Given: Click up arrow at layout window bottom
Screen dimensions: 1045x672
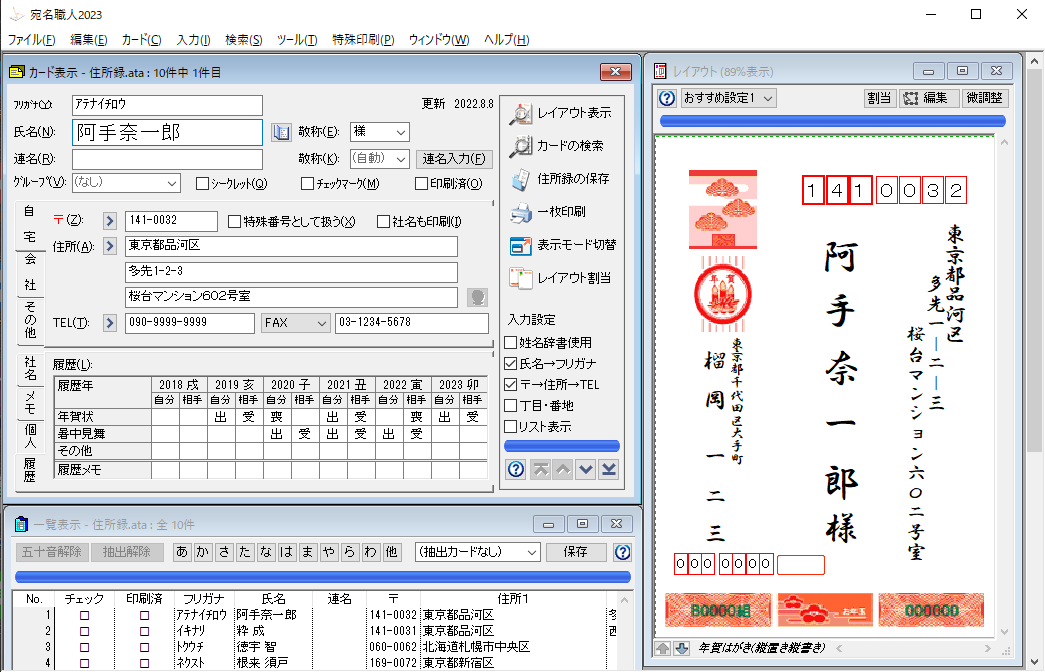Looking at the screenshot, I should pos(662,648).
